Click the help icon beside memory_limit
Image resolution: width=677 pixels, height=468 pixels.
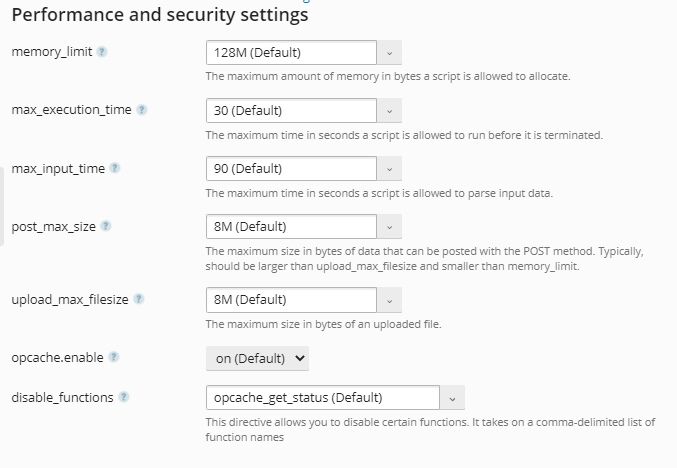(101, 52)
